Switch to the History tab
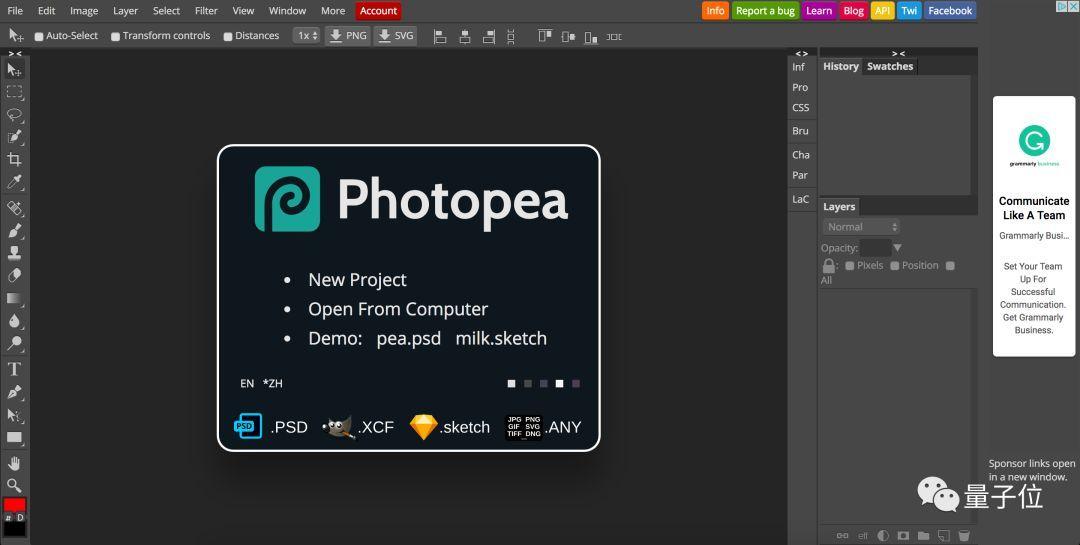The width and height of the screenshot is (1080, 545). pos(840,66)
